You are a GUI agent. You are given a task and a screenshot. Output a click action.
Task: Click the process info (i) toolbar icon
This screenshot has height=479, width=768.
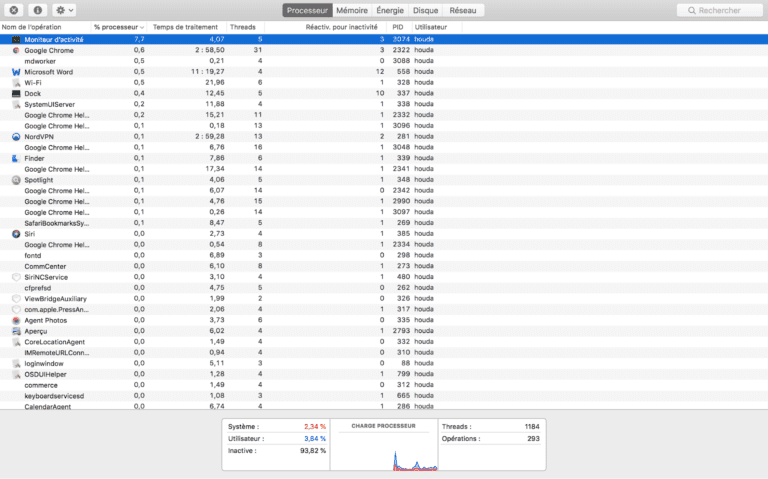click(37, 10)
